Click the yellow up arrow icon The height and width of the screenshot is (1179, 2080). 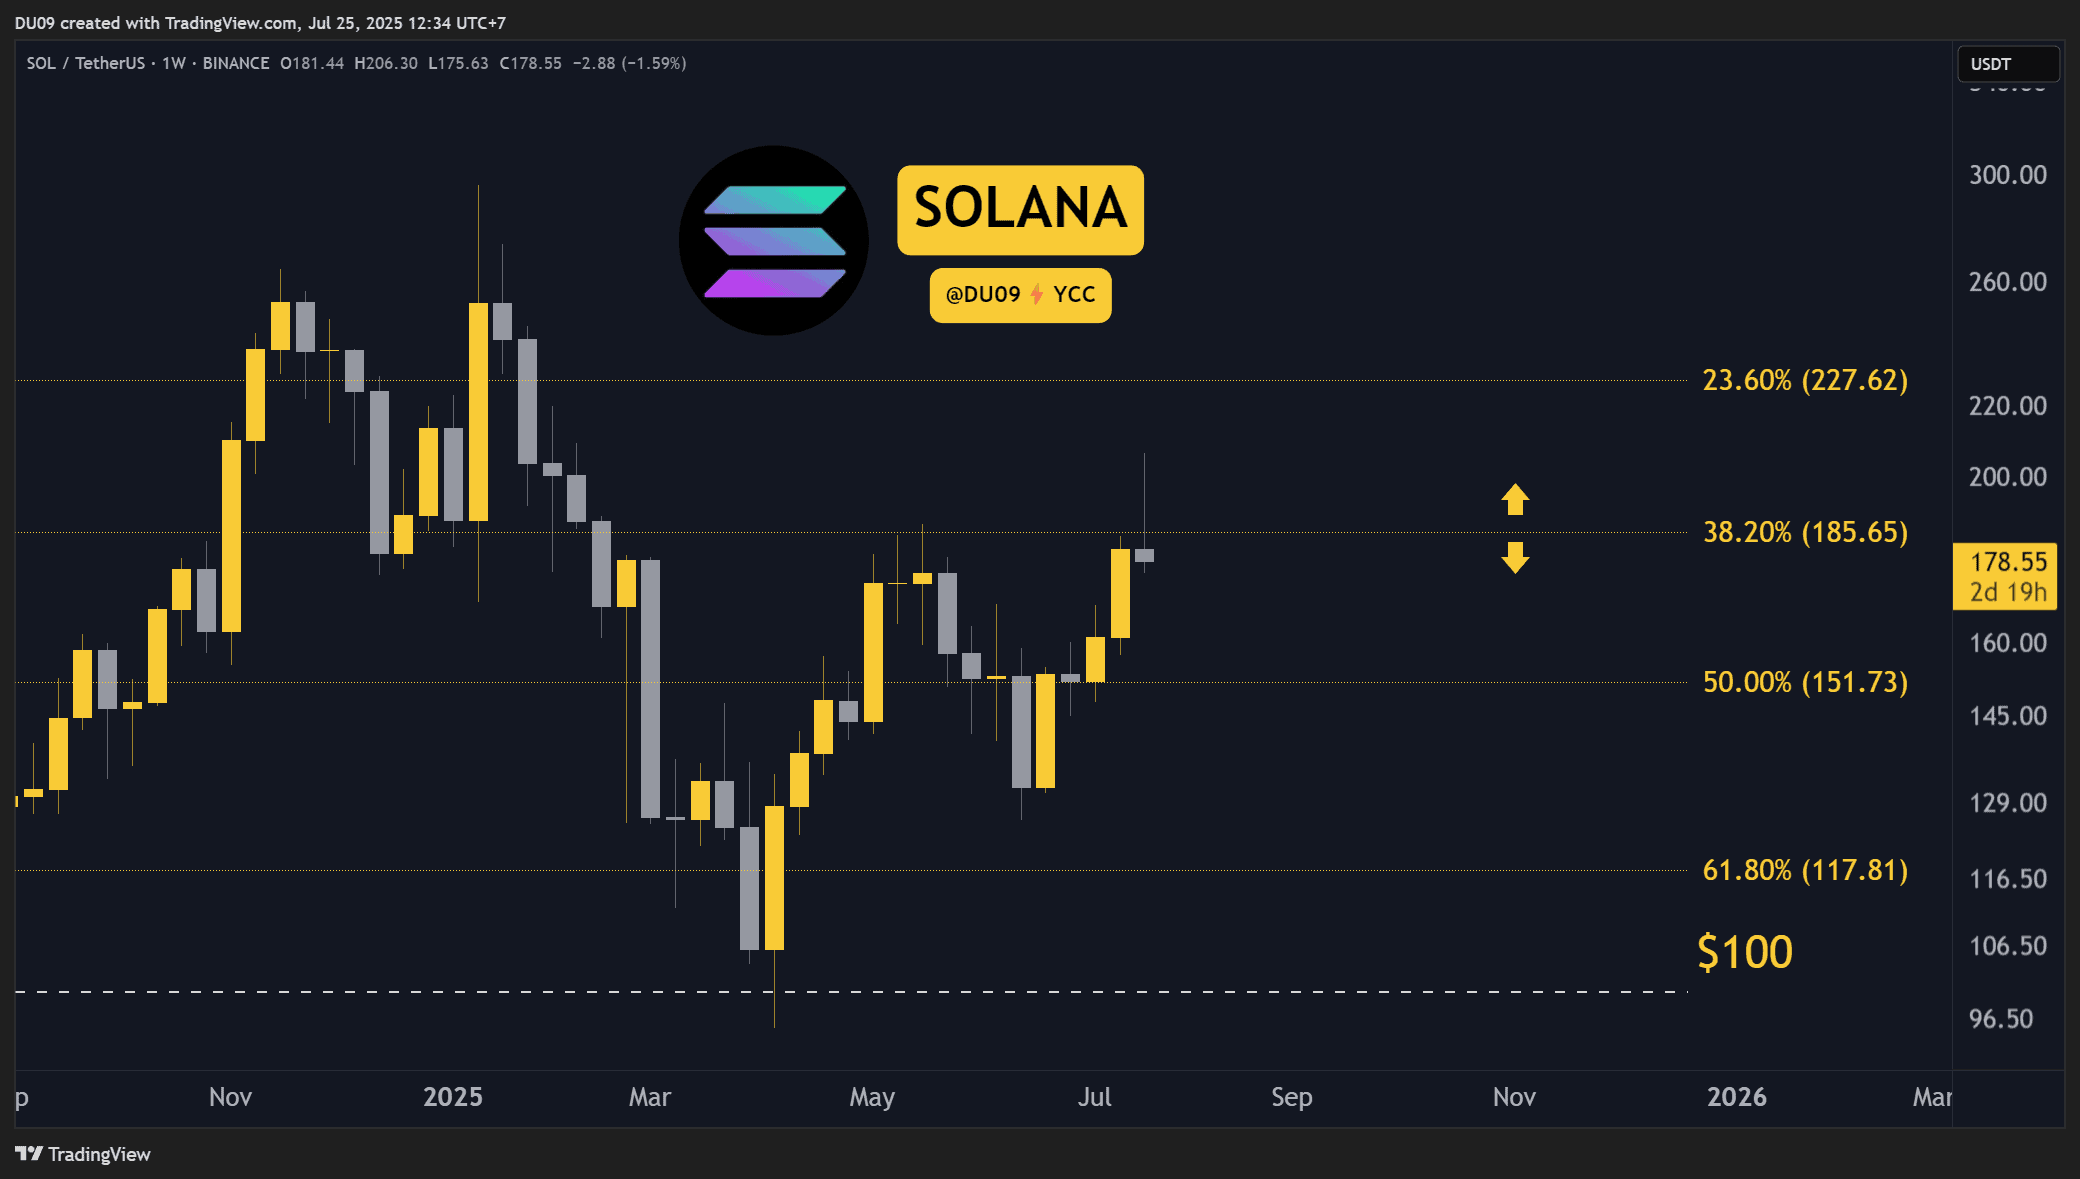1515,499
